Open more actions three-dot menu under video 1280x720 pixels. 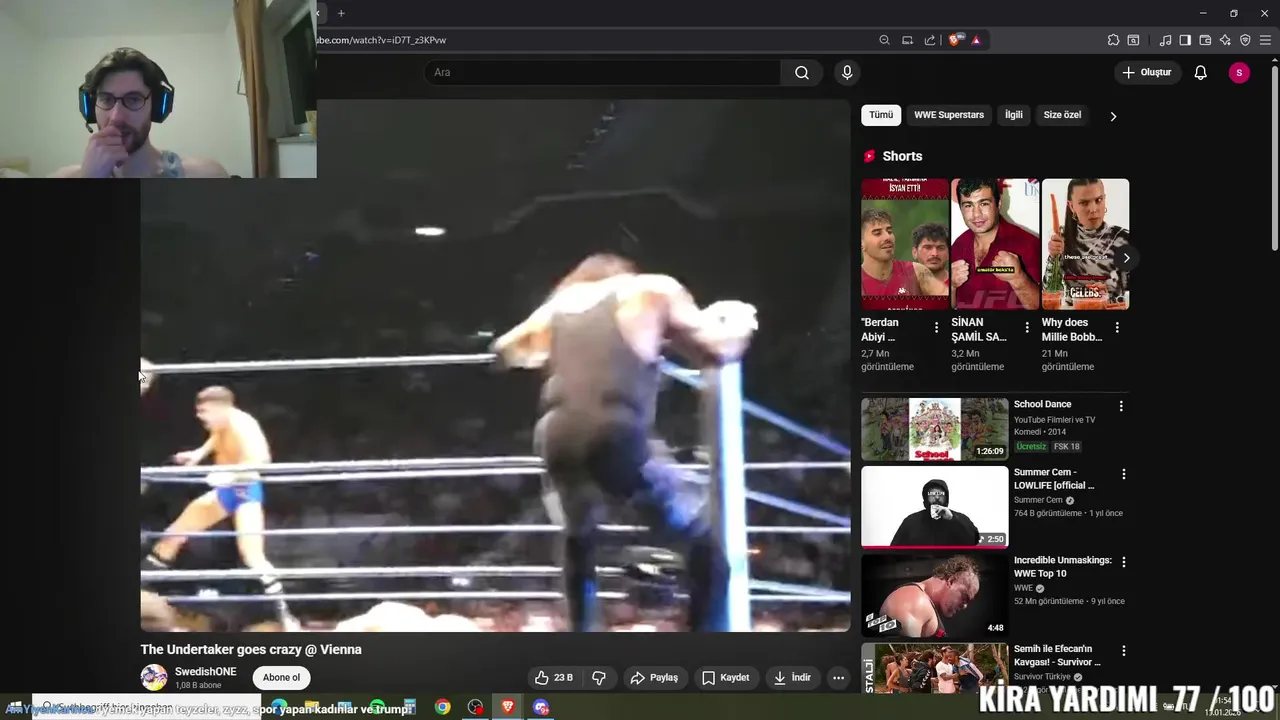click(838, 678)
